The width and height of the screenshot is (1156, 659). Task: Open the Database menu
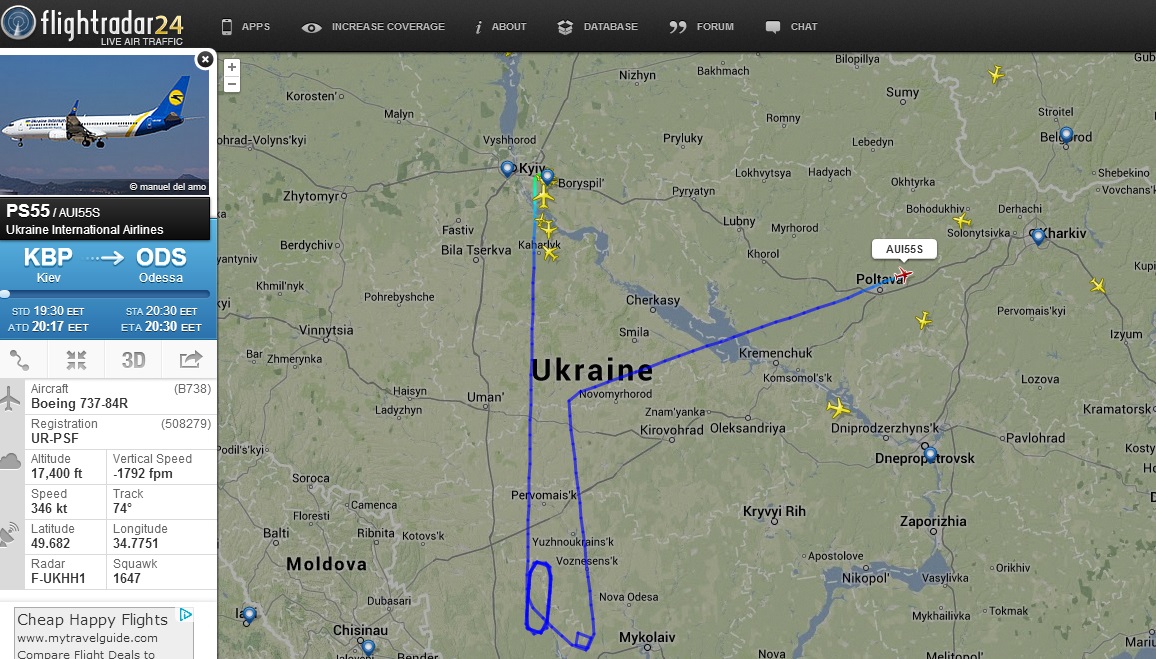click(x=598, y=27)
